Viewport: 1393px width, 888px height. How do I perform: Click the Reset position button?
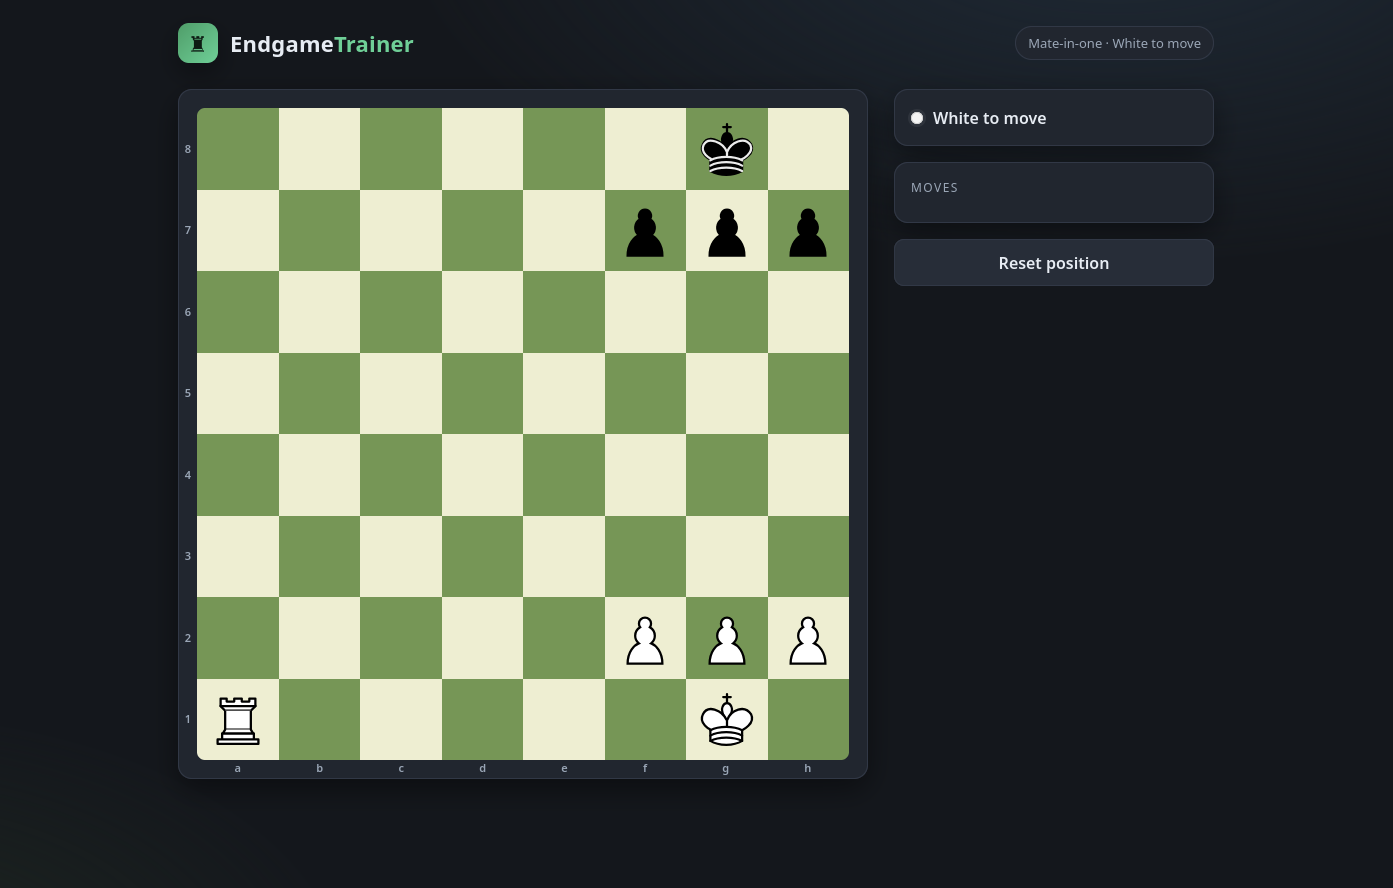(x=1054, y=263)
